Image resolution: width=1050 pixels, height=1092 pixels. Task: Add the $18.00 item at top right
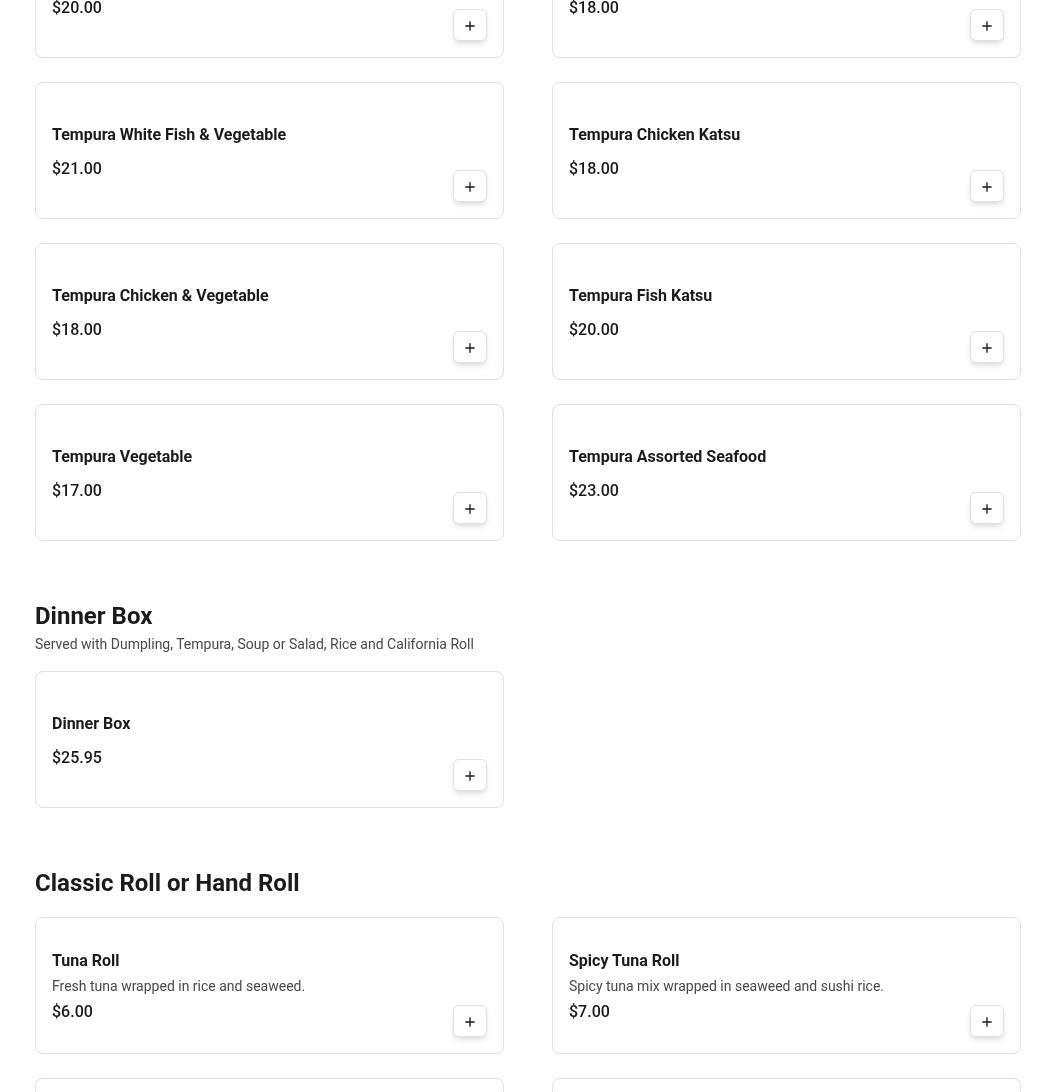click(x=987, y=26)
